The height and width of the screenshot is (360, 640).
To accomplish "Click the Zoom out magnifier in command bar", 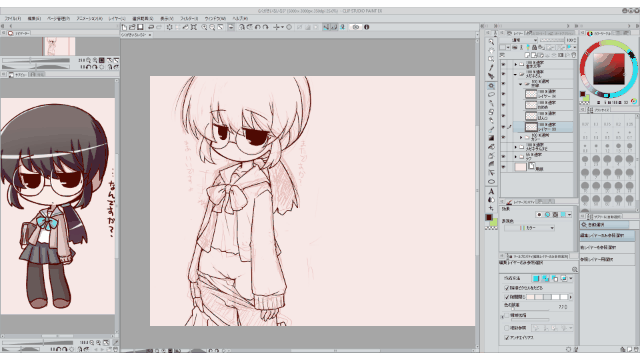I will click(212, 27).
